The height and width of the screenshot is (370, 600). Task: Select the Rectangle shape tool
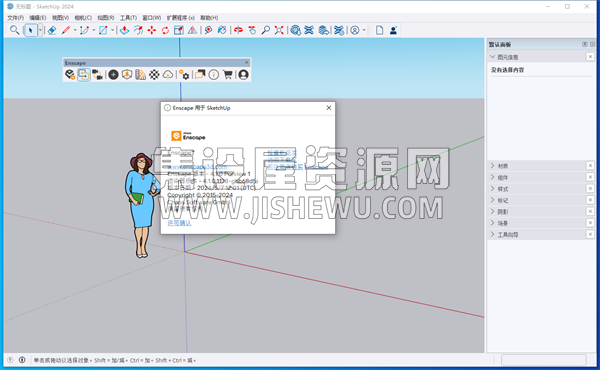point(103,30)
